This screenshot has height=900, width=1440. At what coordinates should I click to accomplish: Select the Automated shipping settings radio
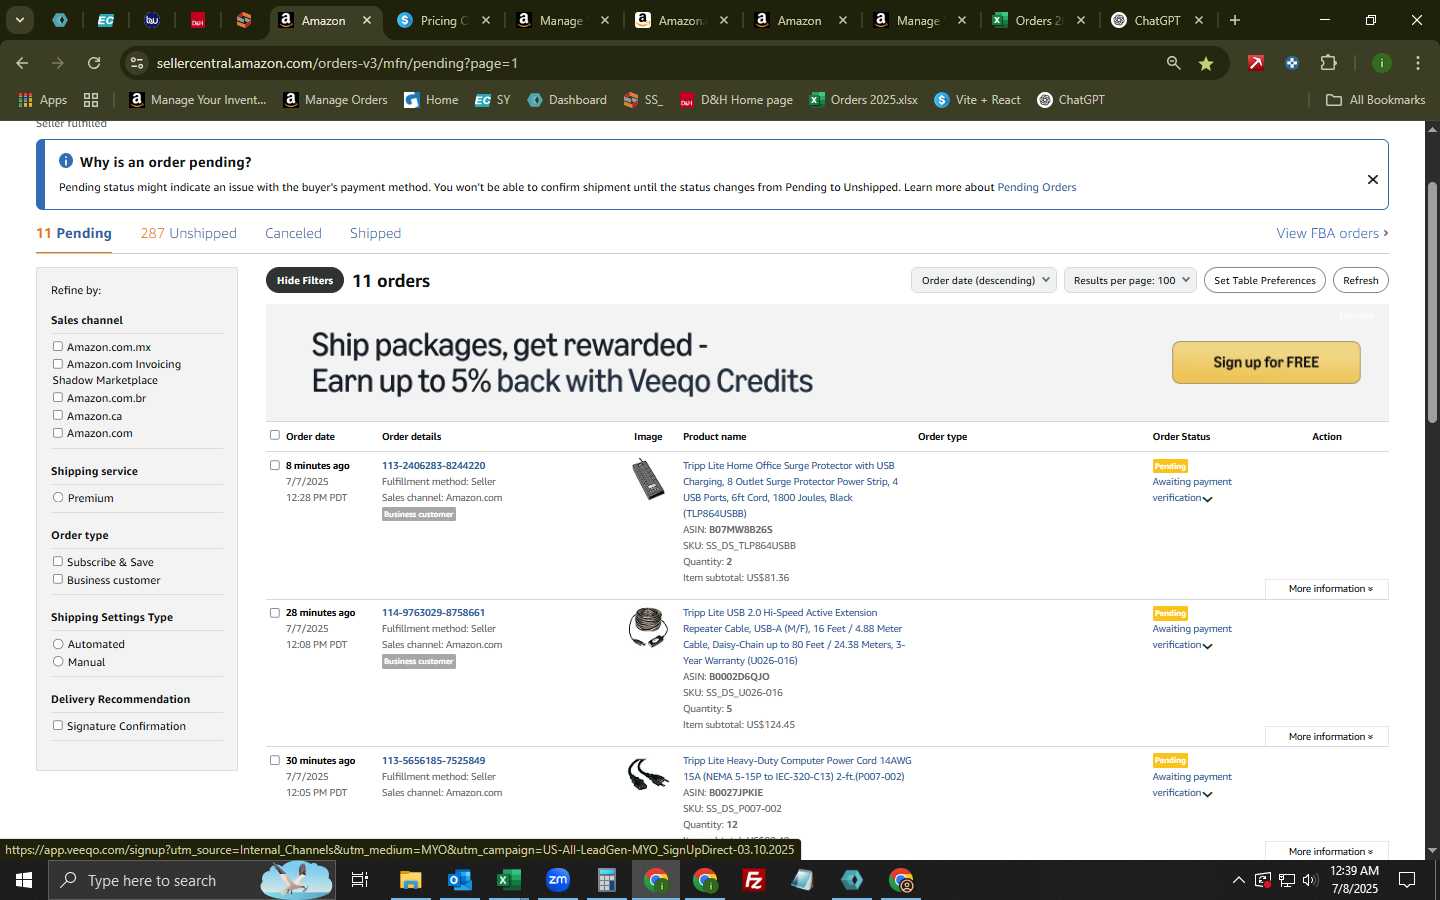(58, 644)
